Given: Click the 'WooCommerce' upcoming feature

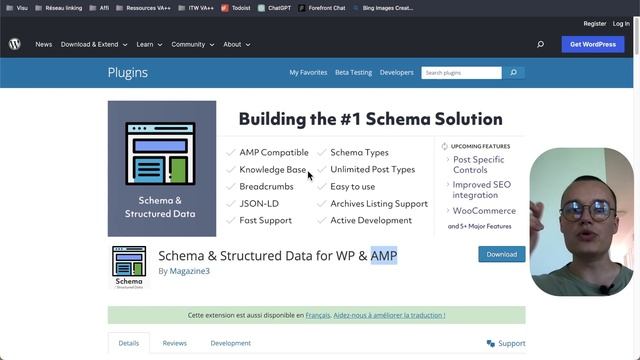Looking at the screenshot, I should (x=484, y=211).
